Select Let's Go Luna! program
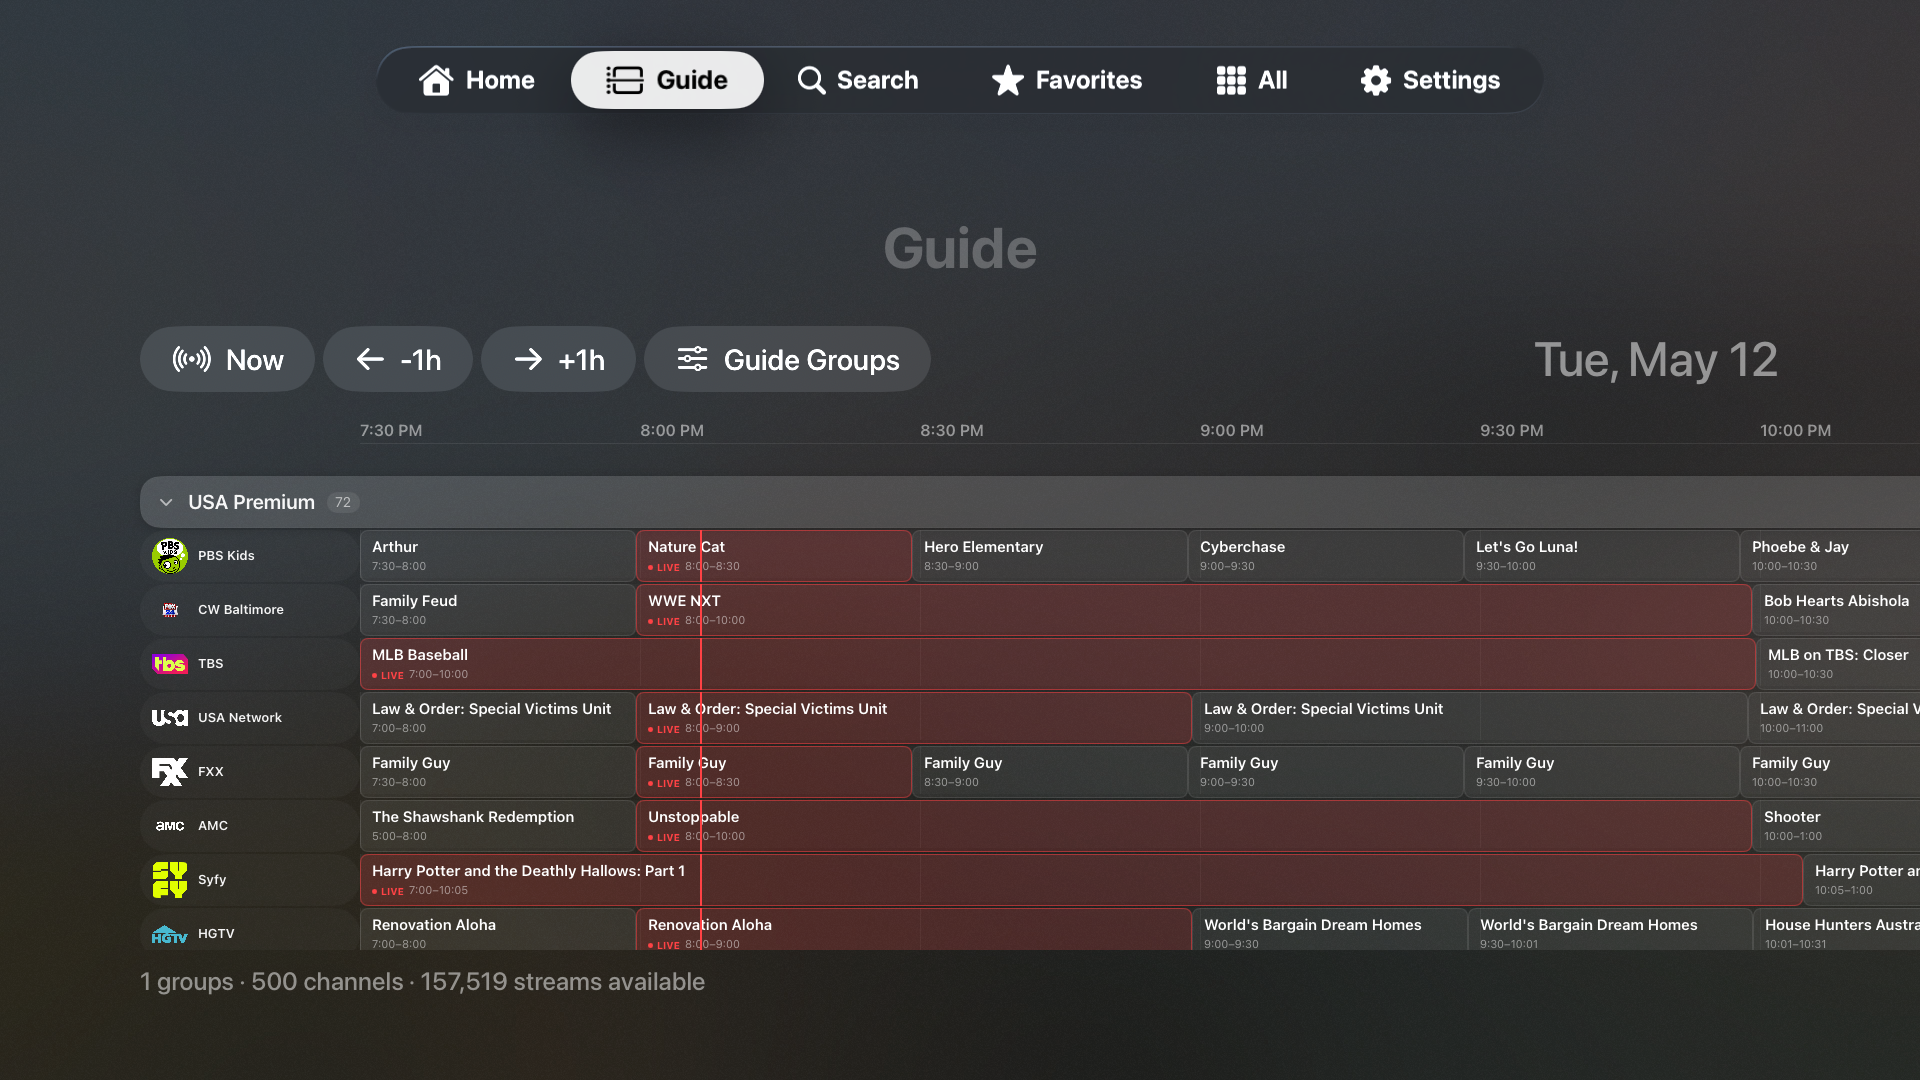 tap(1601, 556)
